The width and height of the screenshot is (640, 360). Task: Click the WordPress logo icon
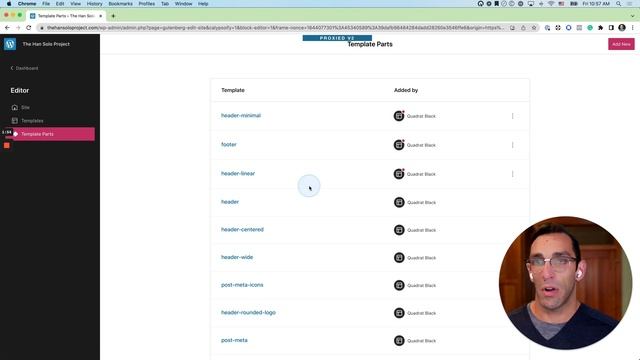[10, 44]
